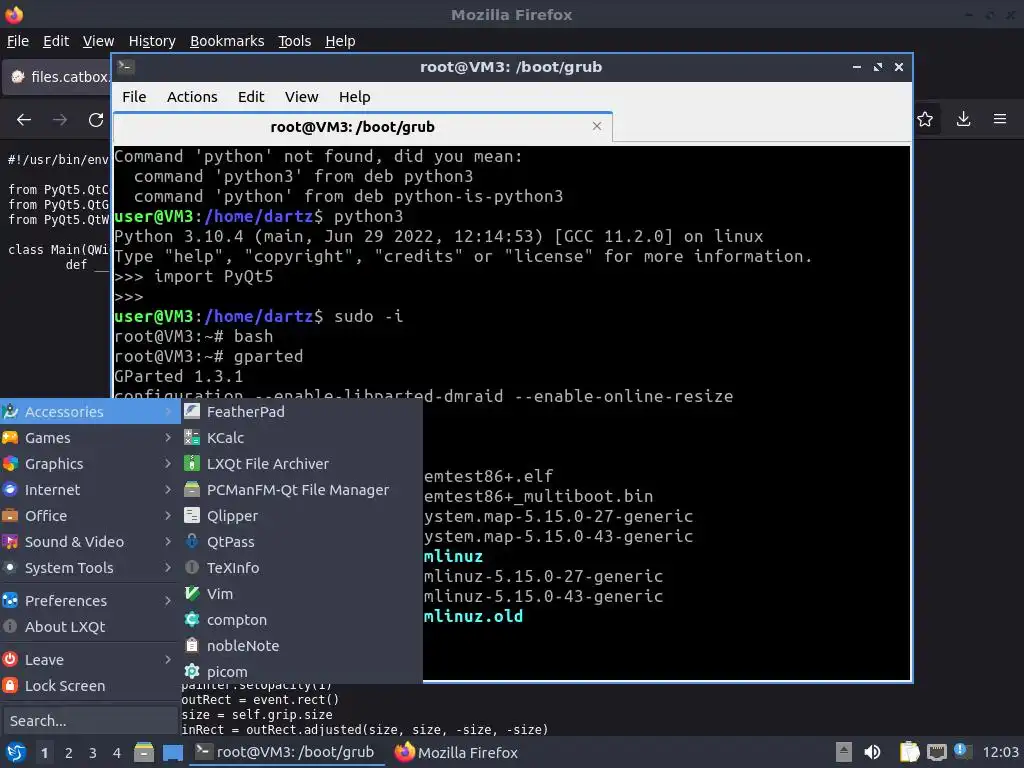
Task: Start Qlipper clipboard tool
Action: (x=302, y=516)
